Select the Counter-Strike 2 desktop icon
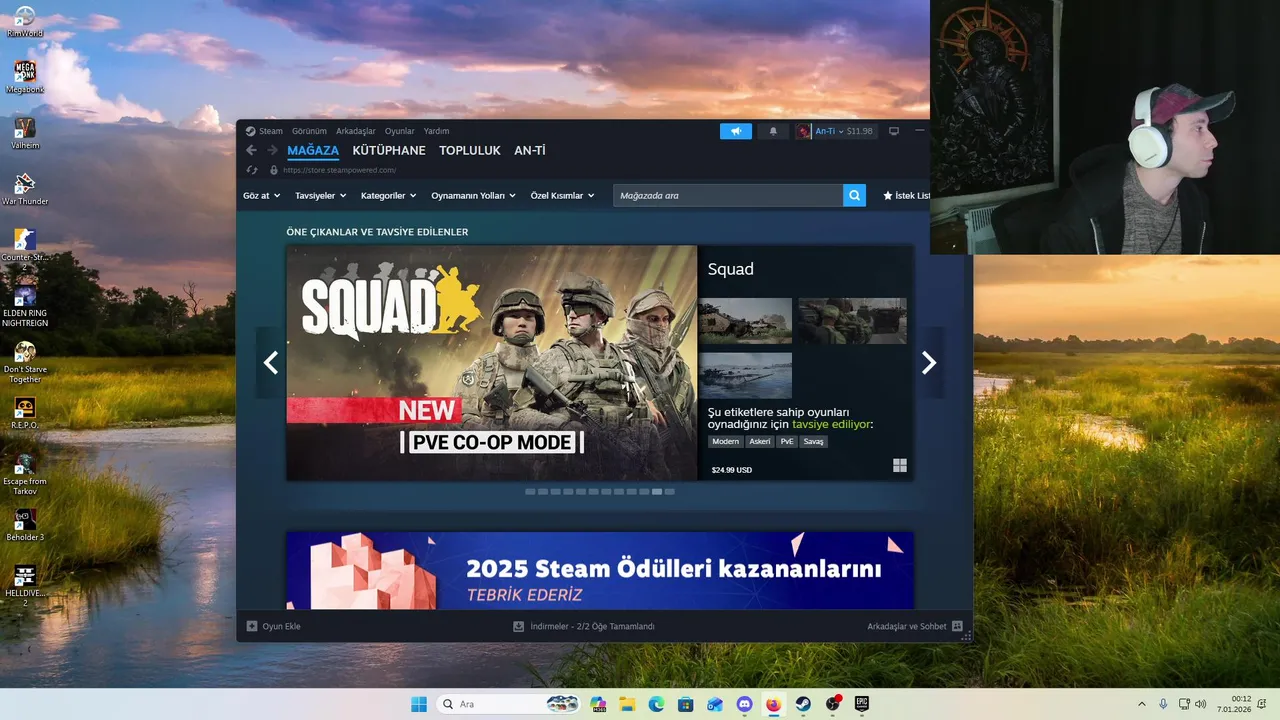This screenshot has height=720, width=1280. tap(25, 249)
